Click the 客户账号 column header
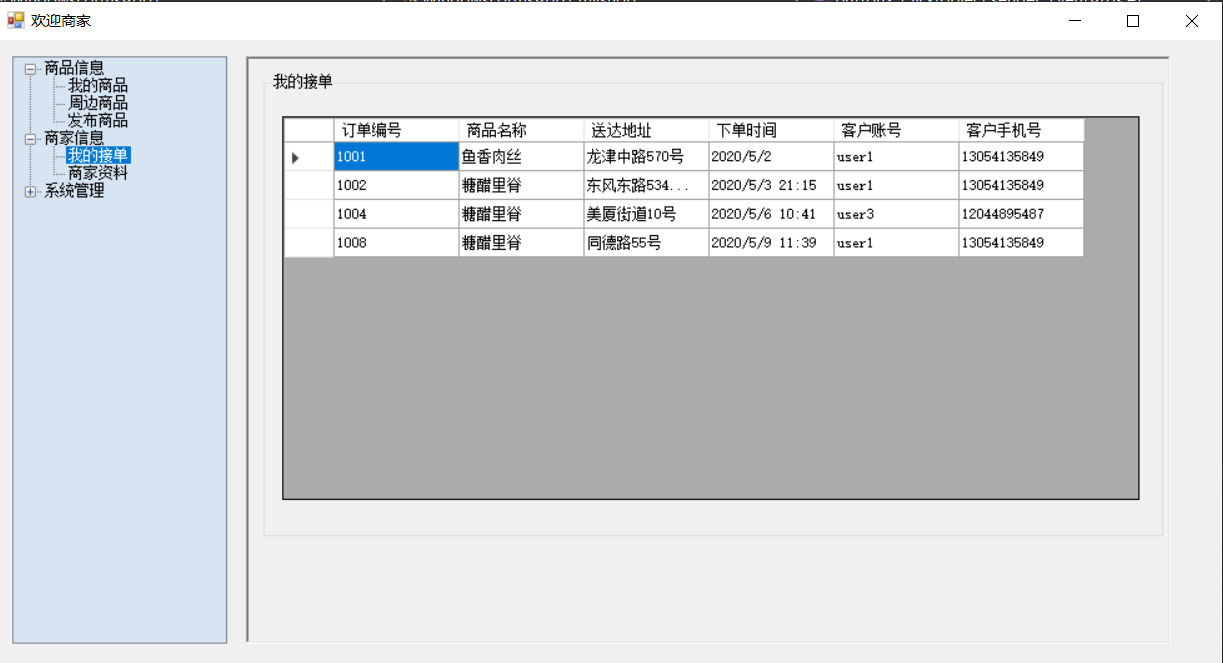The height and width of the screenshot is (663, 1223). point(896,130)
